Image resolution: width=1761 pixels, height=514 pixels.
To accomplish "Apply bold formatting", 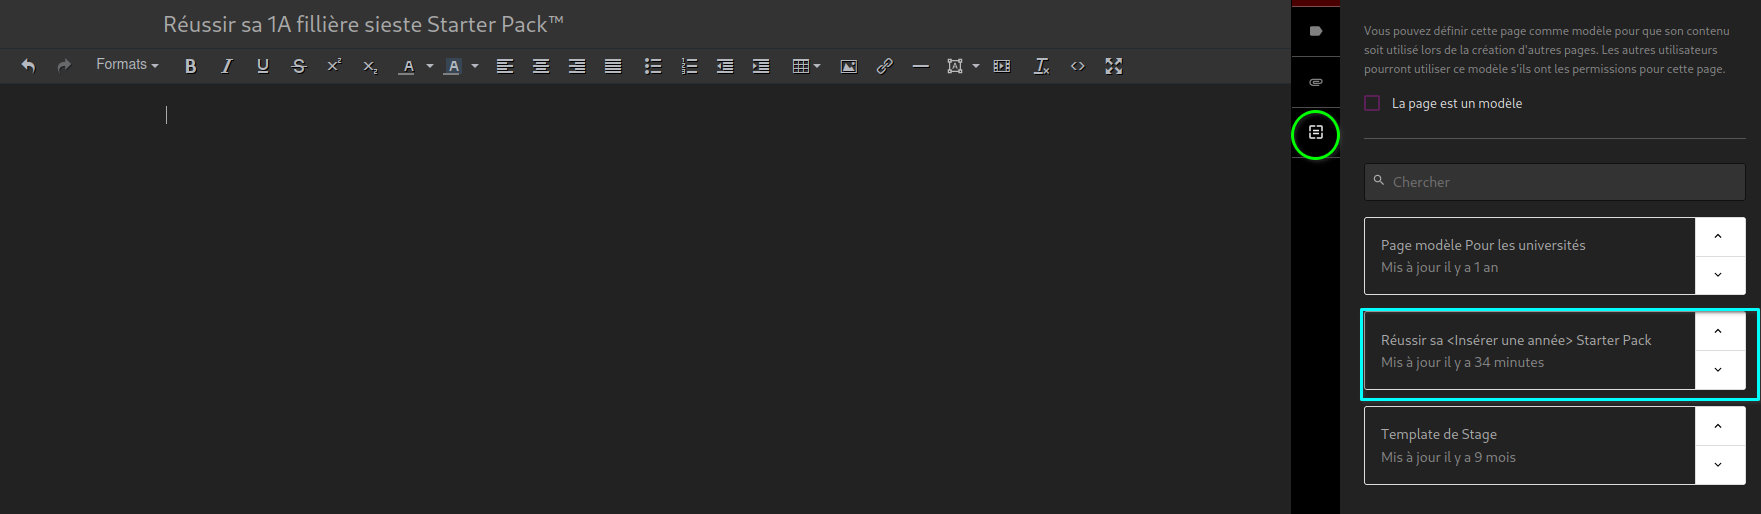I will 190,66.
